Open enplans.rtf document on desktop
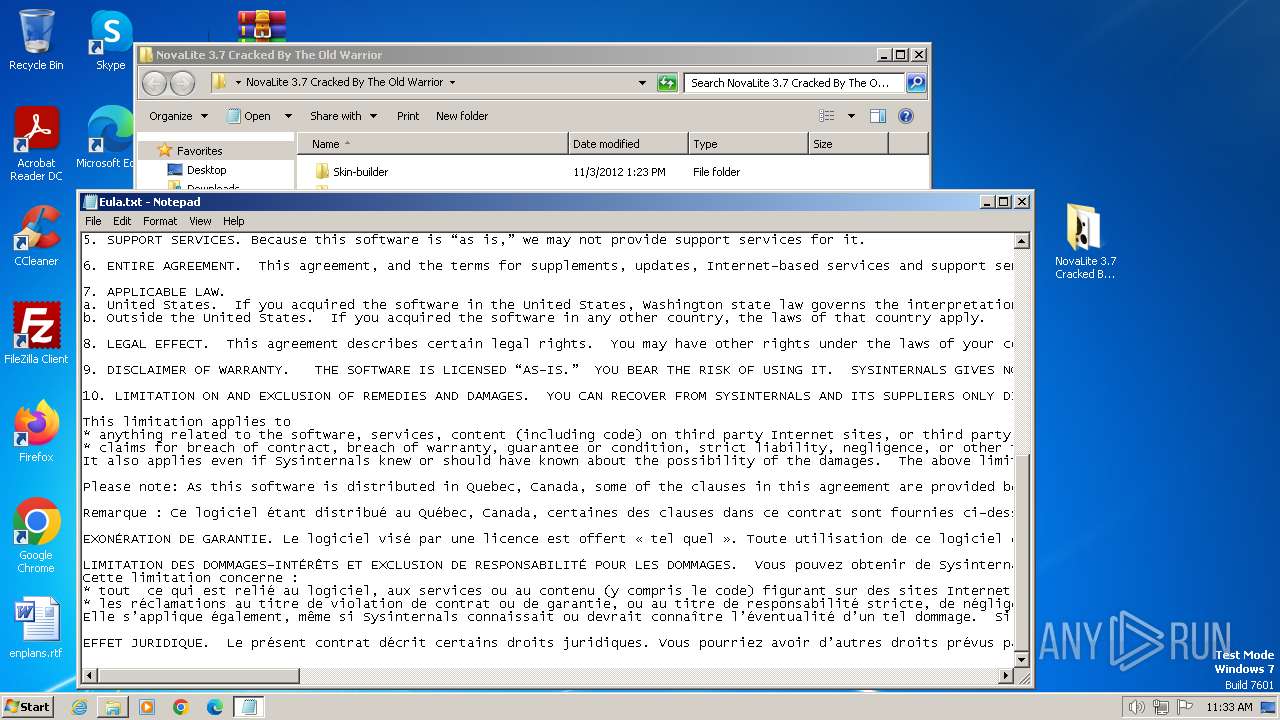1280x720 pixels. (36, 628)
